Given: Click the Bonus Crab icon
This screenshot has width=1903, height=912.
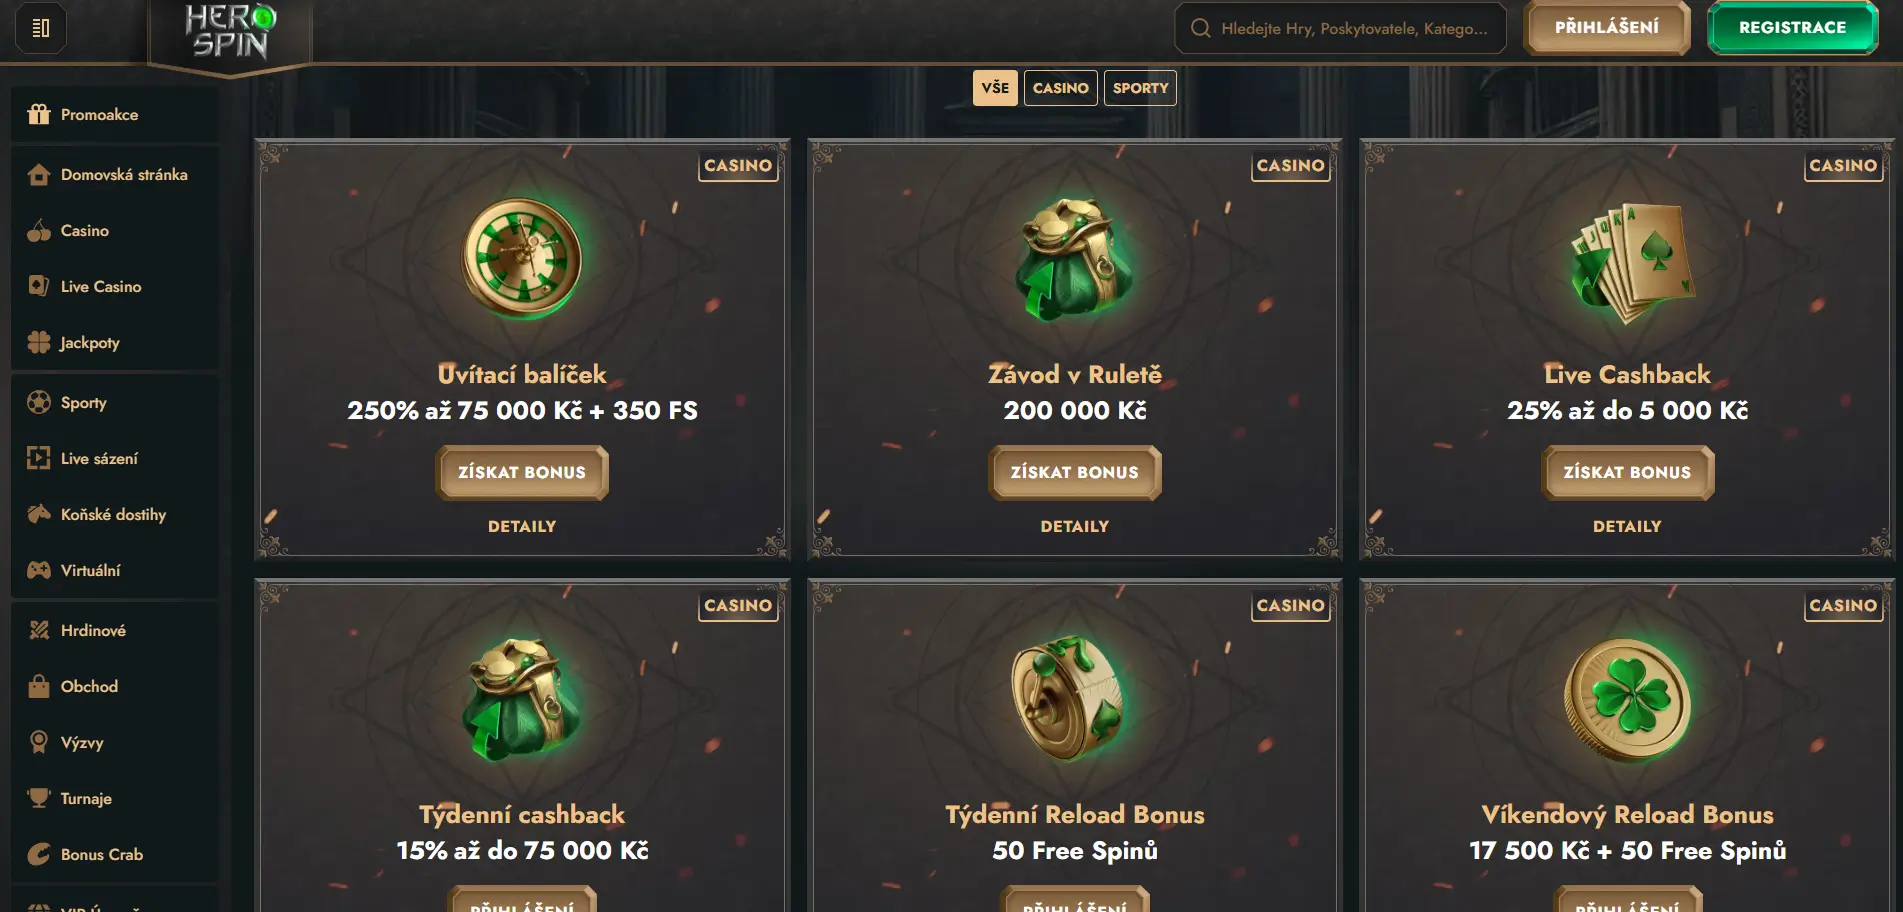Looking at the screenshot, I should point(39,854).
